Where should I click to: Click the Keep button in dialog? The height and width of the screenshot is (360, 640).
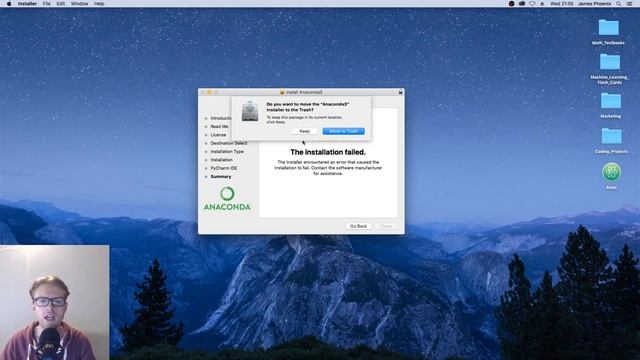click(304, 131)
